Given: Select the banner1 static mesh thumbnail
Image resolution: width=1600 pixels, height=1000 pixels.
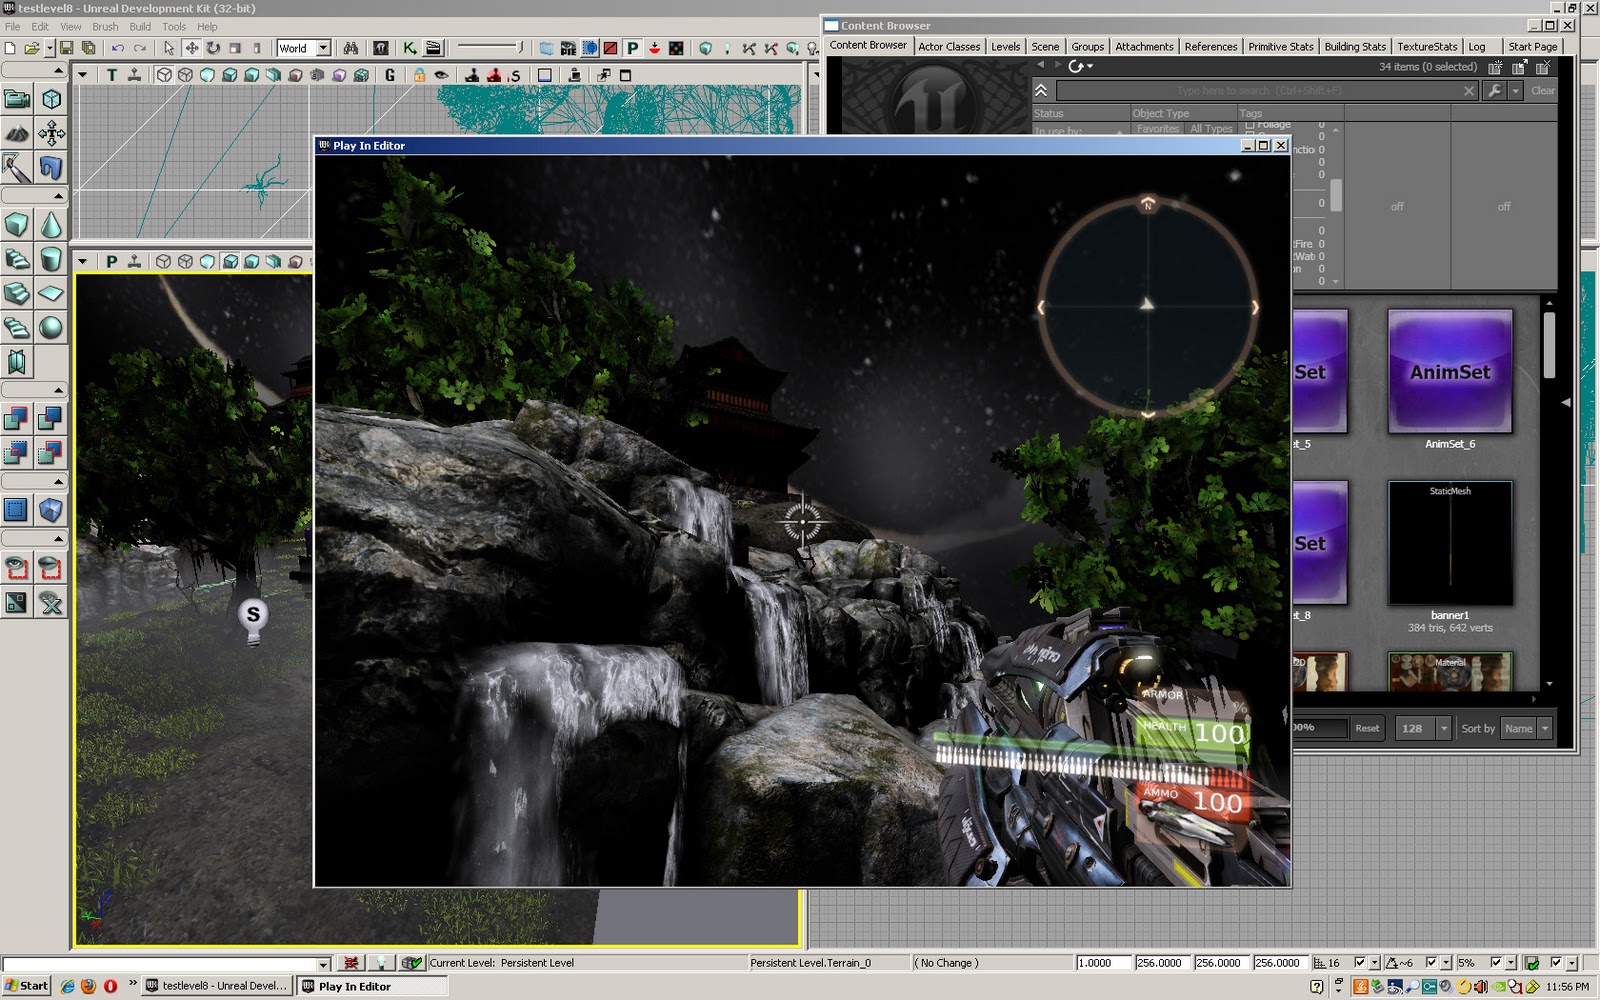Looking at the screenshot, I should [x=1450, y=543].
